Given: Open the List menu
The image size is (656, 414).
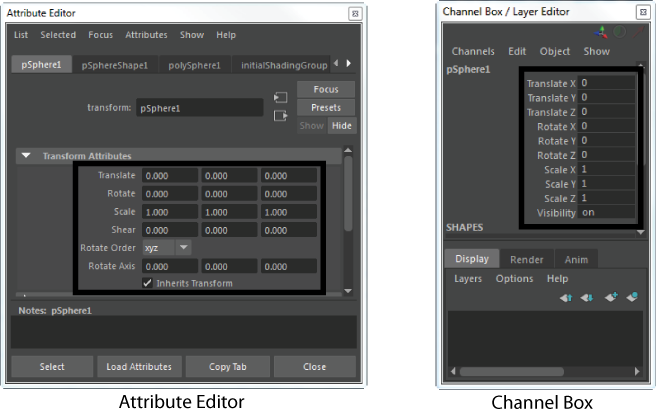Looking at the screenshot, I should pos(21,35).
